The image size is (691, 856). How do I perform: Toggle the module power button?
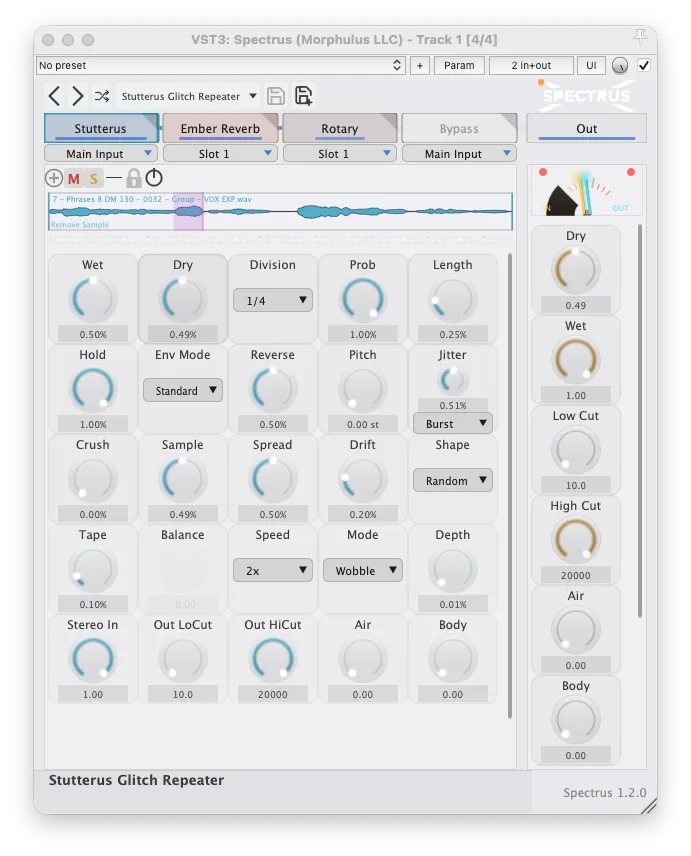(x=154, y=177)
